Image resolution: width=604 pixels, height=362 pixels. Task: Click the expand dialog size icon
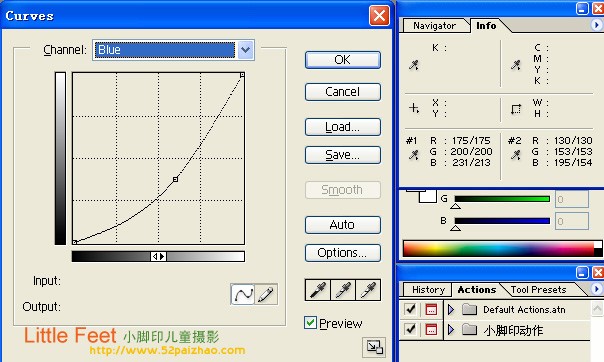374,347
